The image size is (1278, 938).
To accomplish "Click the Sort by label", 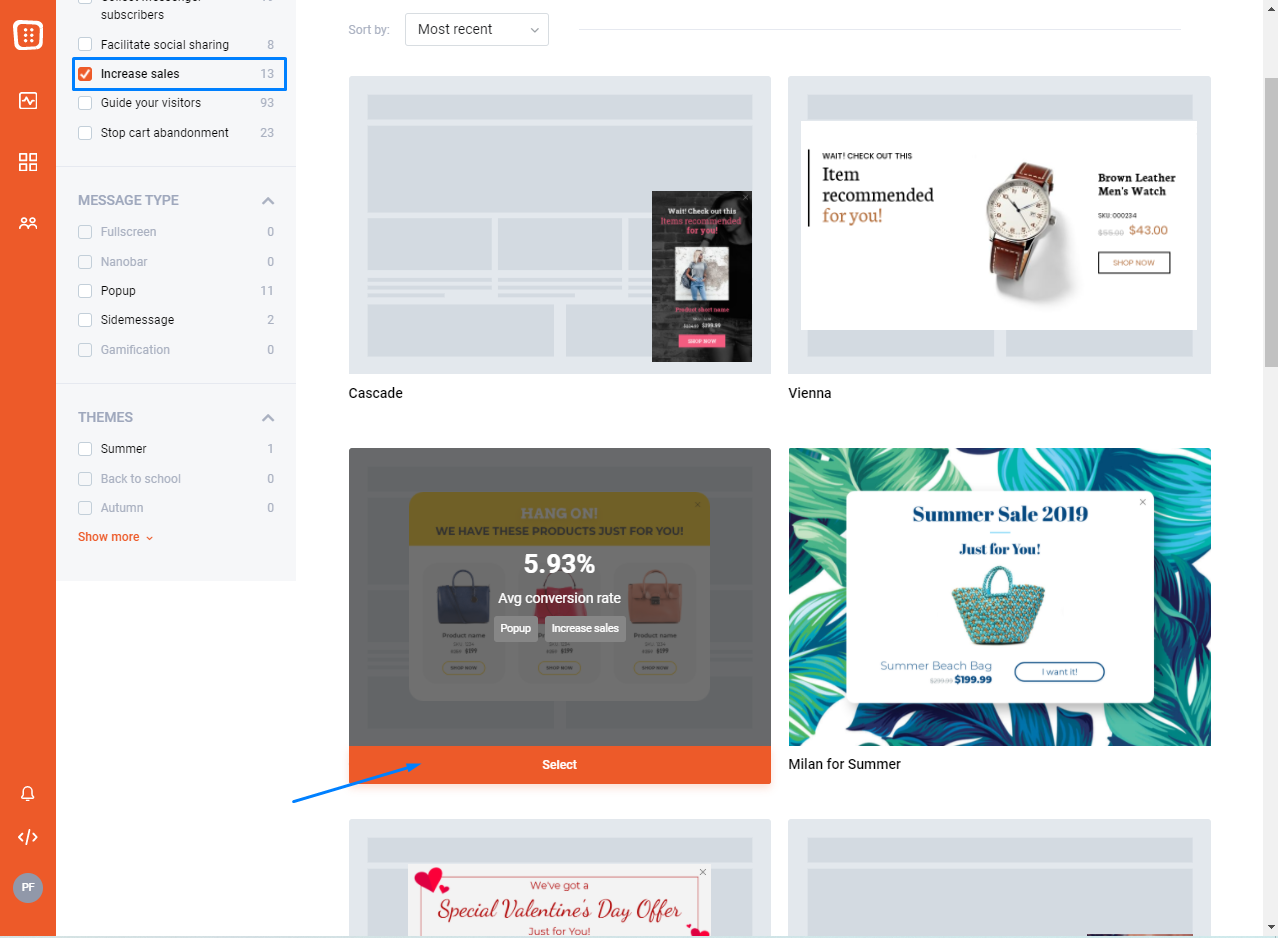I will pos(369,30).
